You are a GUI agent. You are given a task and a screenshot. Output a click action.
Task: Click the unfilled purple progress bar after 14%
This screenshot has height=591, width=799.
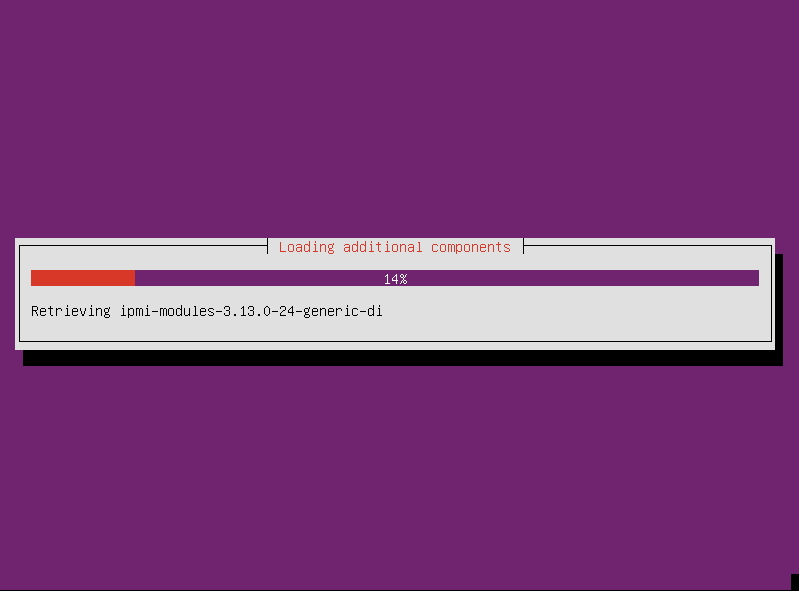click(583, 278)
